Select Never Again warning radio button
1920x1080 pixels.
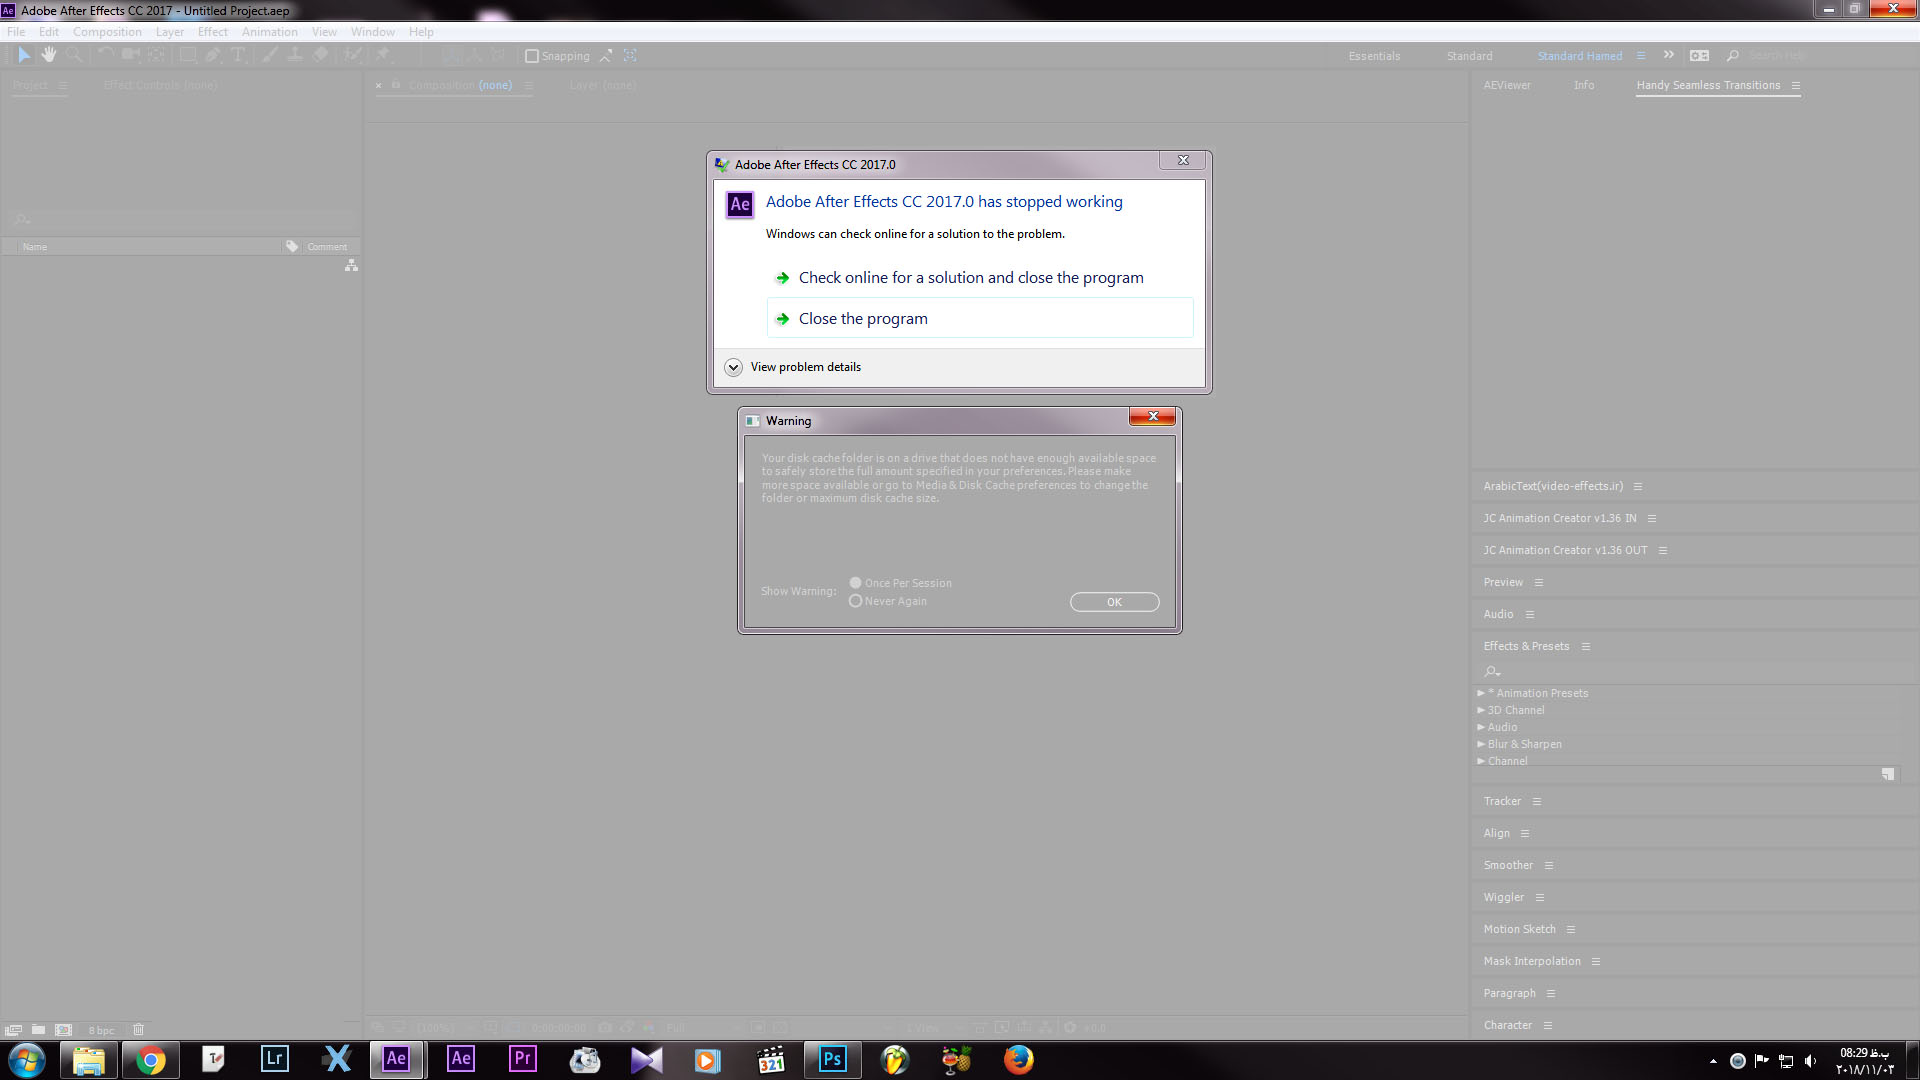tap(855, 601)
